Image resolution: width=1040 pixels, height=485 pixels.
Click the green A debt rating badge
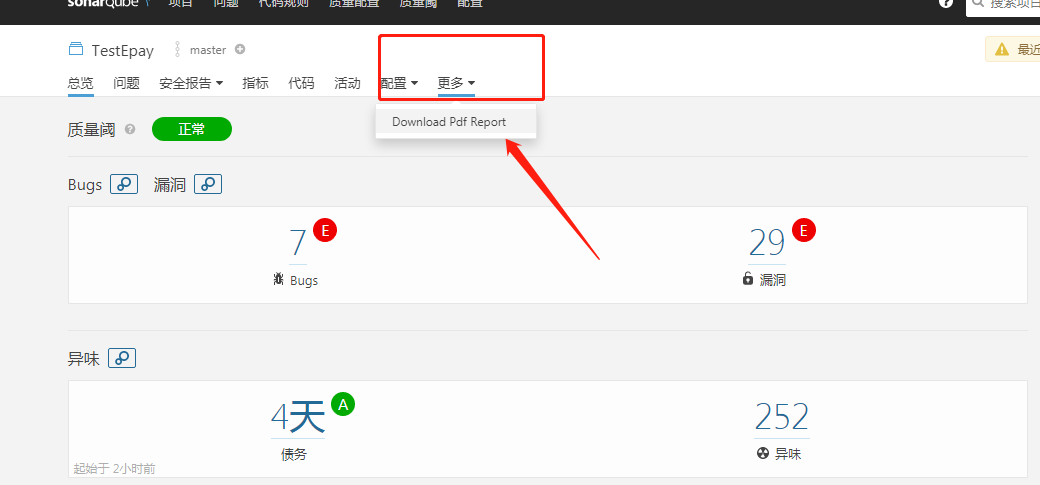pos(343,404)
